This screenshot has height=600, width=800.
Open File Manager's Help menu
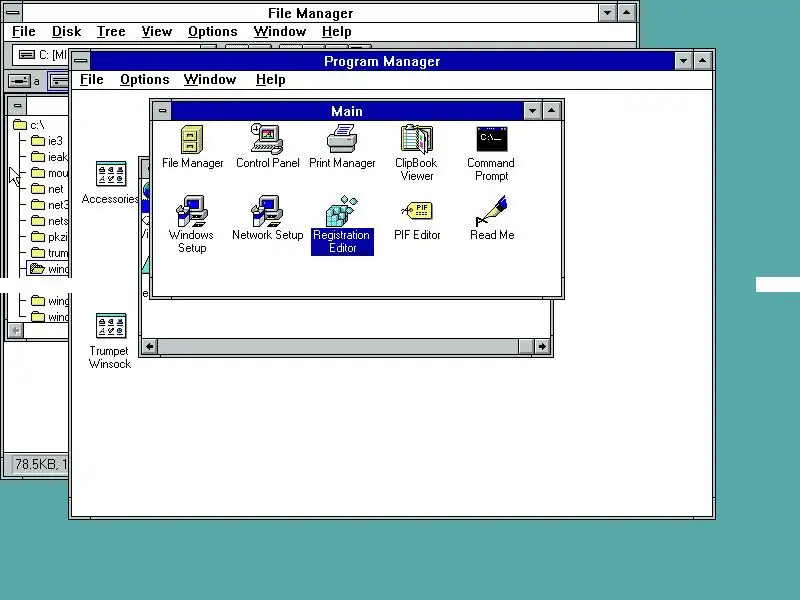336,32
